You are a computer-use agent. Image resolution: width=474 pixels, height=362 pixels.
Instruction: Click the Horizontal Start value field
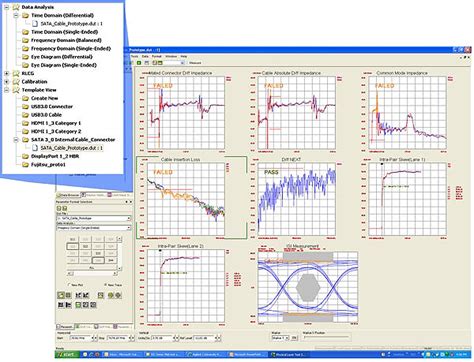pyautogui.click(x=80, y=338)
